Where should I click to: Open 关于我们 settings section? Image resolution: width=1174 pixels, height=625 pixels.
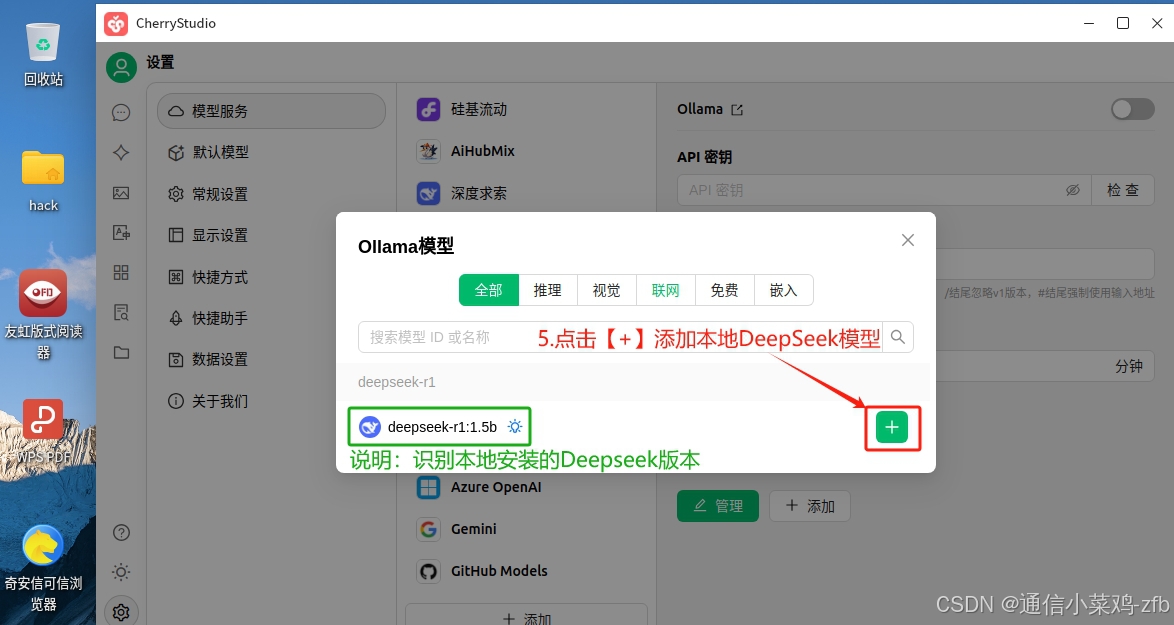coord(271,401)
